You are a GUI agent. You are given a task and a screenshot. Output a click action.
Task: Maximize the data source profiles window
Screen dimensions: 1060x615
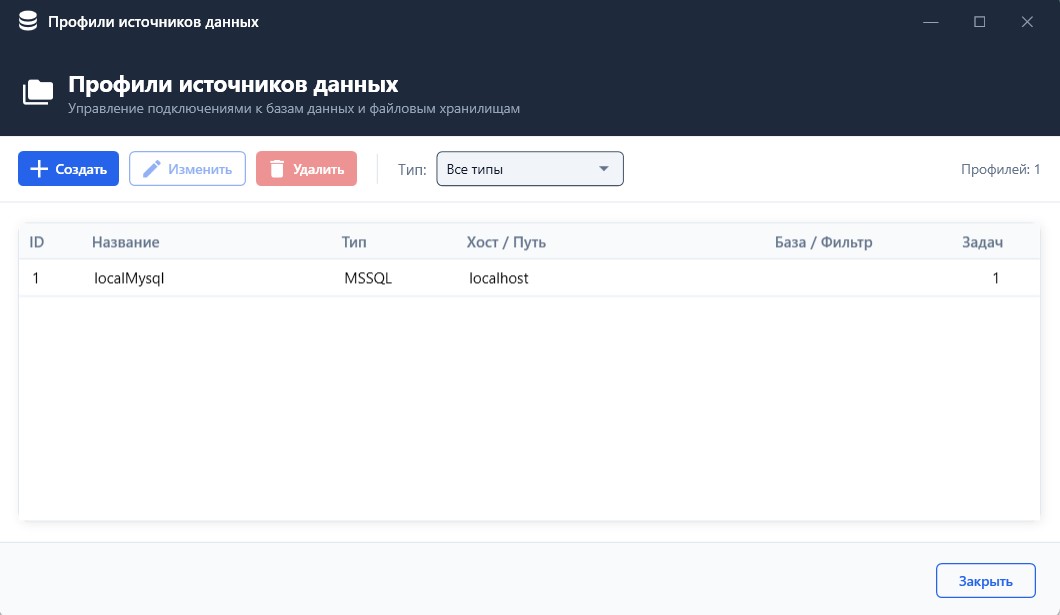click(979, 21)
